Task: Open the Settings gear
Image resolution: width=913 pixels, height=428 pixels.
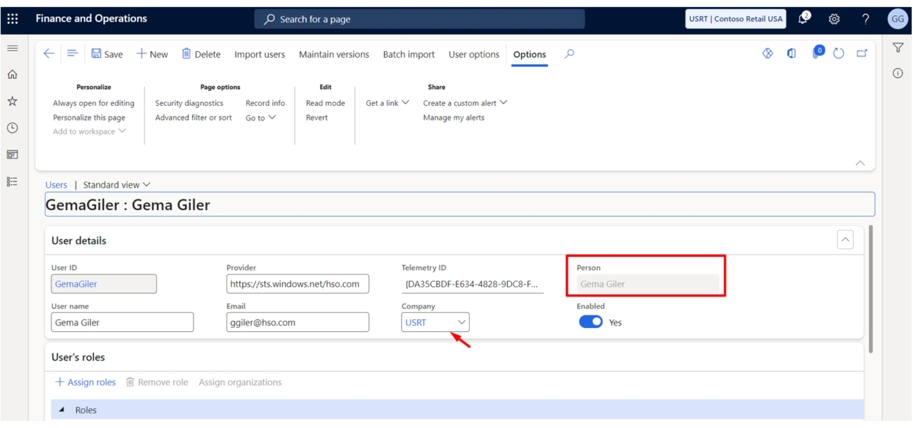Action: click(x=834, y=19)
